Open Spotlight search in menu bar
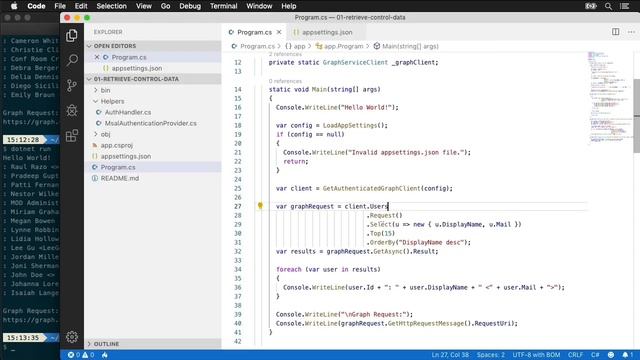 608,6
